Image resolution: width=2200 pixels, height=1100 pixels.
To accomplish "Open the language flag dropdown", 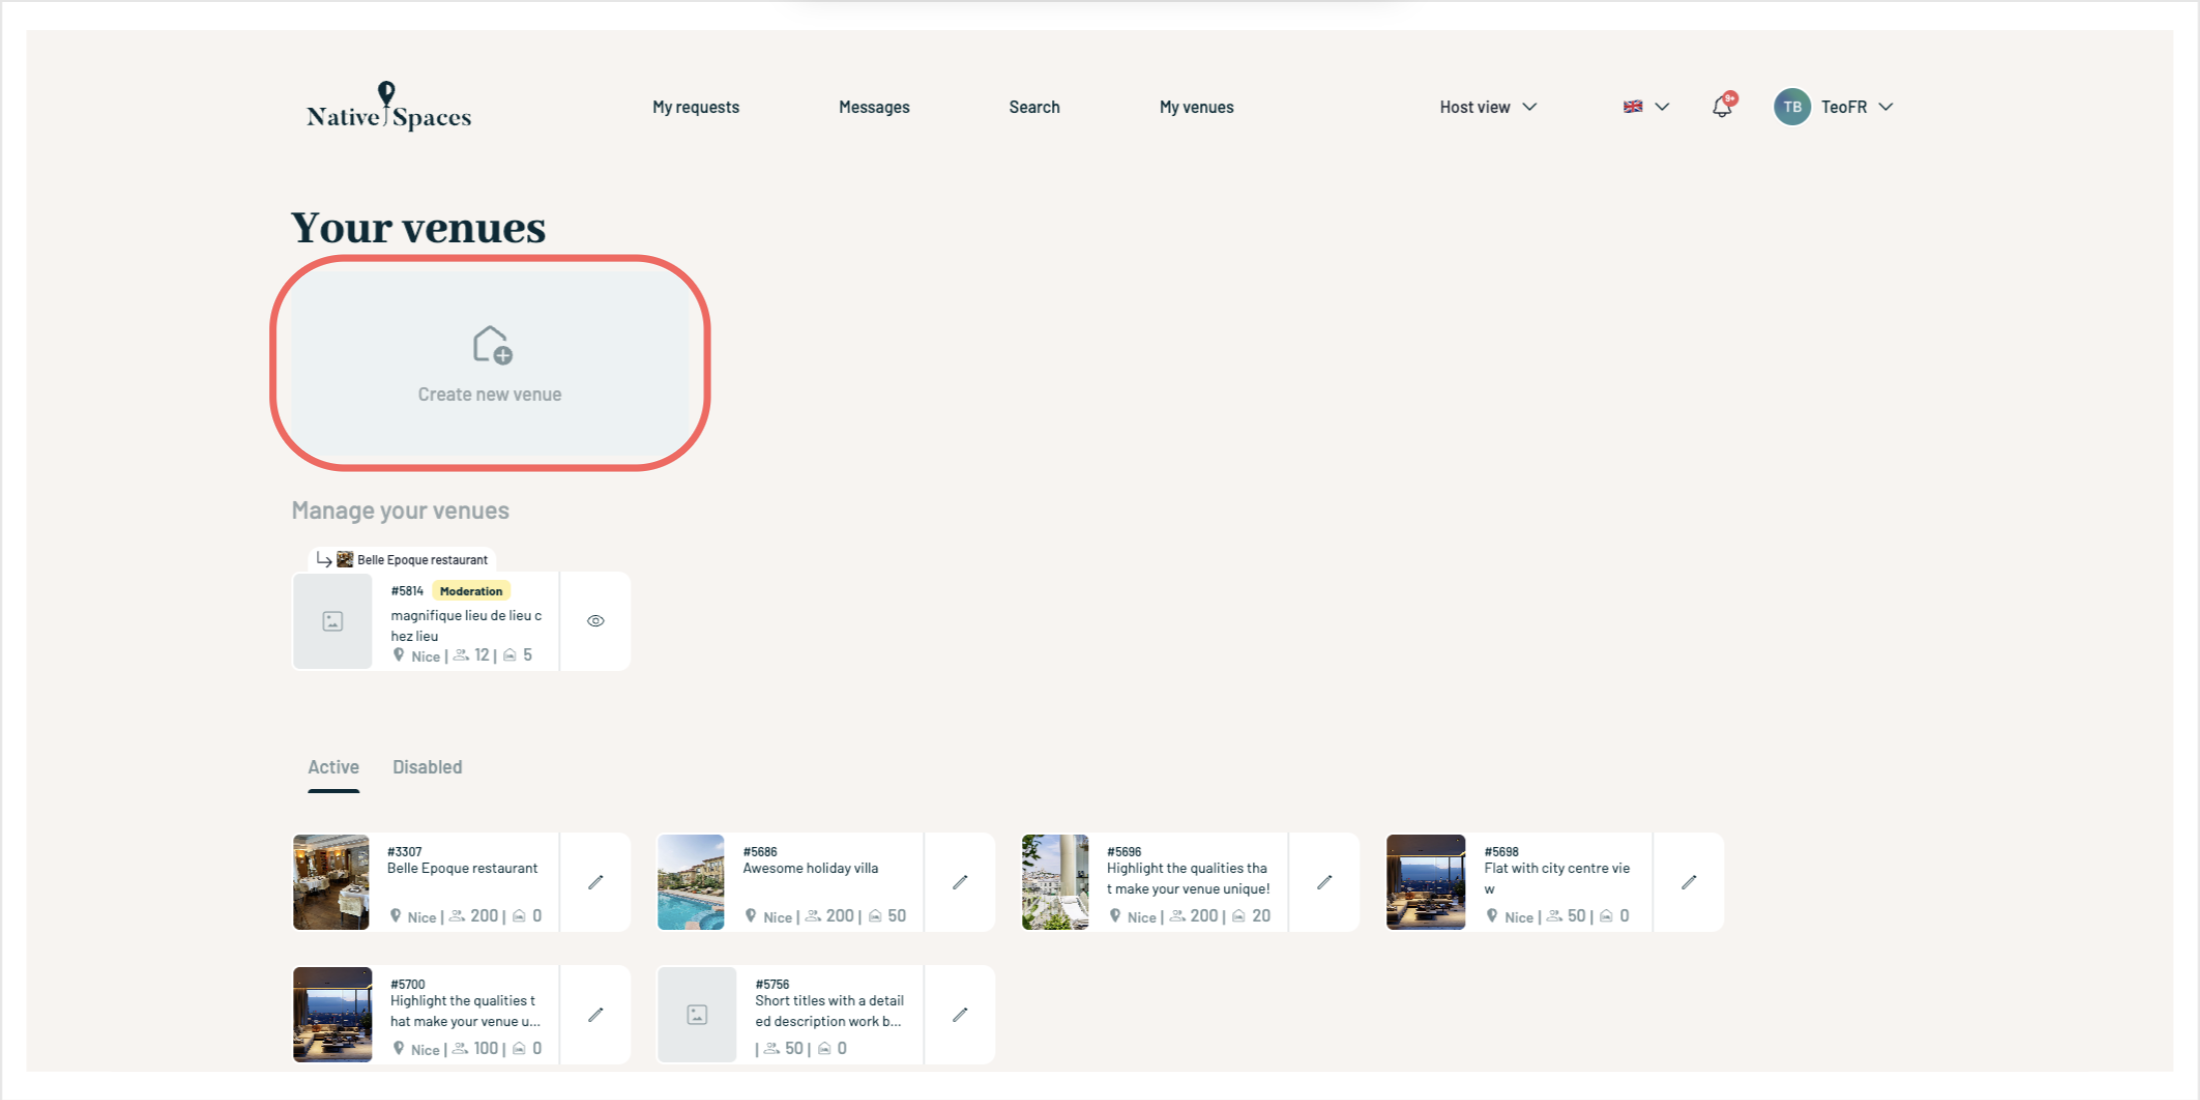I will click(1645, 107).
